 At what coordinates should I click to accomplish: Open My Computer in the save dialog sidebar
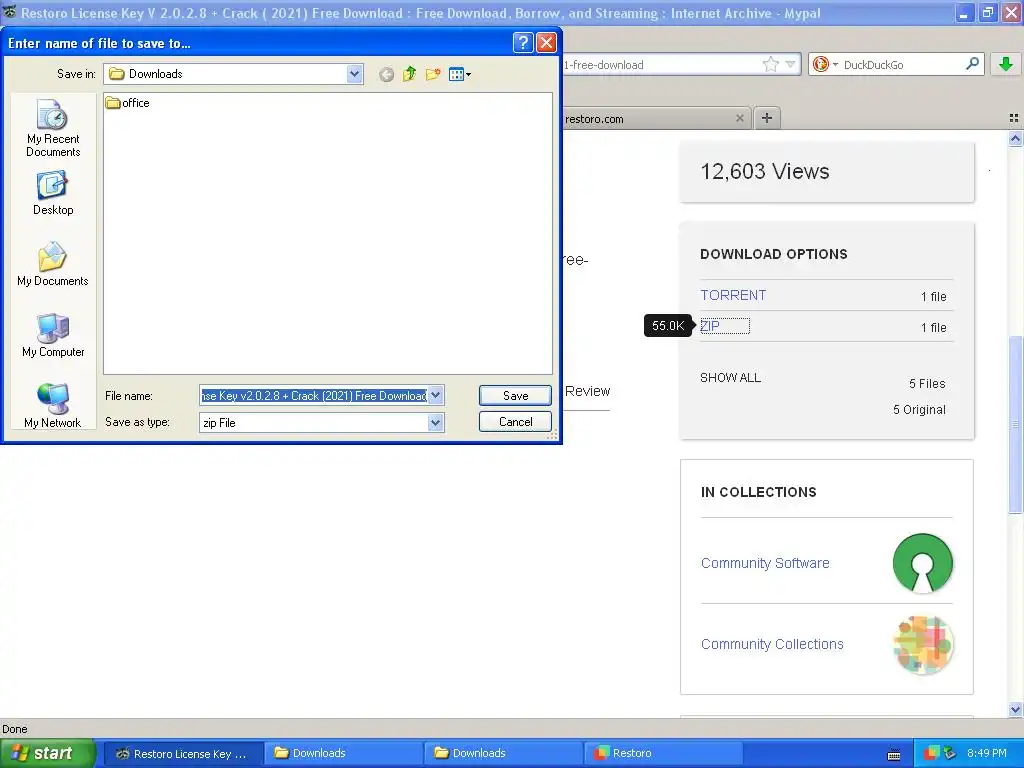(x=53, y=335)
